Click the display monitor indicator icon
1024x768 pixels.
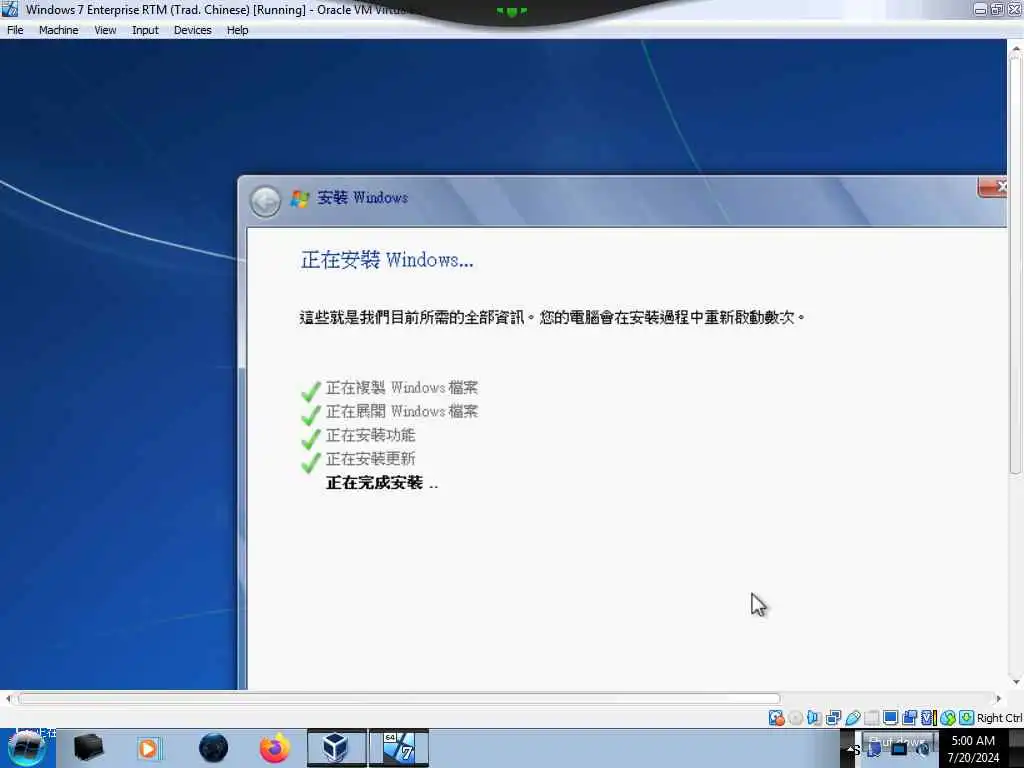pos(890,718)
